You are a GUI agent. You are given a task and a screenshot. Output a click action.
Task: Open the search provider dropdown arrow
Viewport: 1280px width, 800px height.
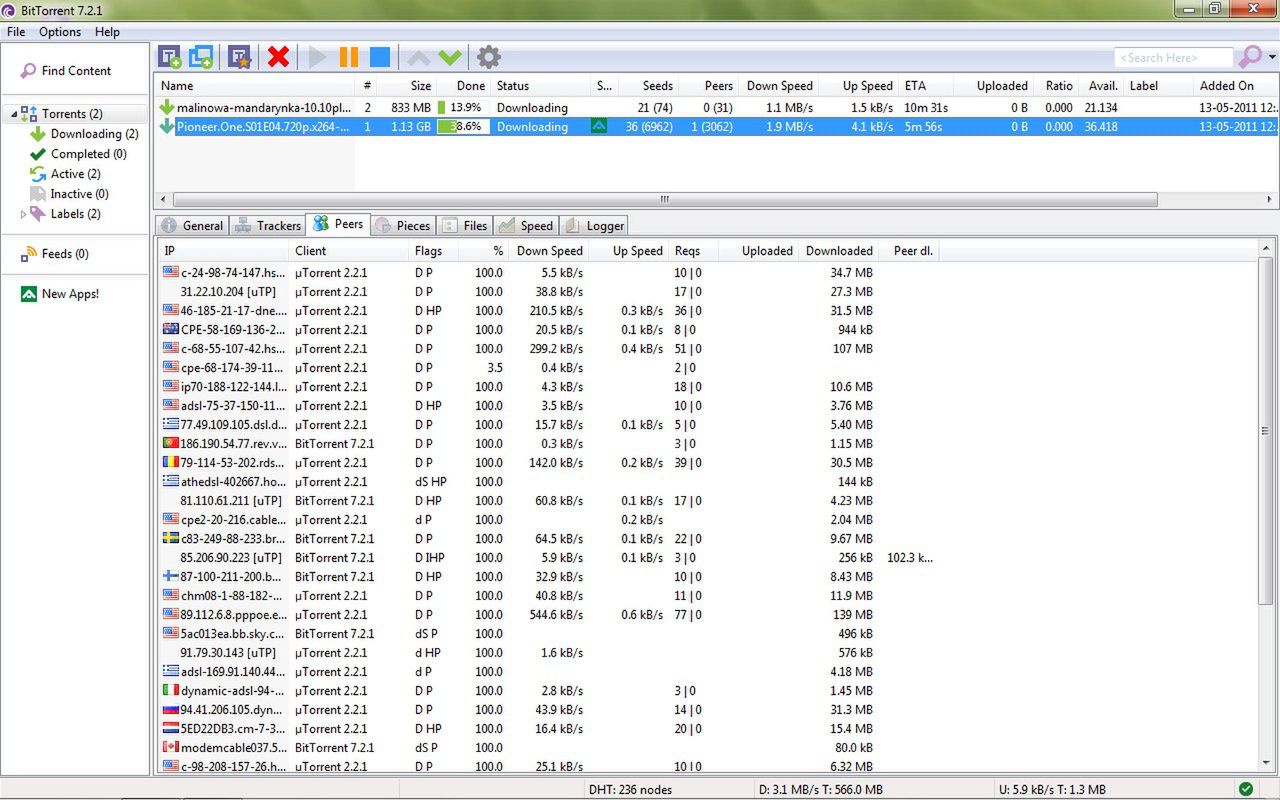tap(1272, 57)
